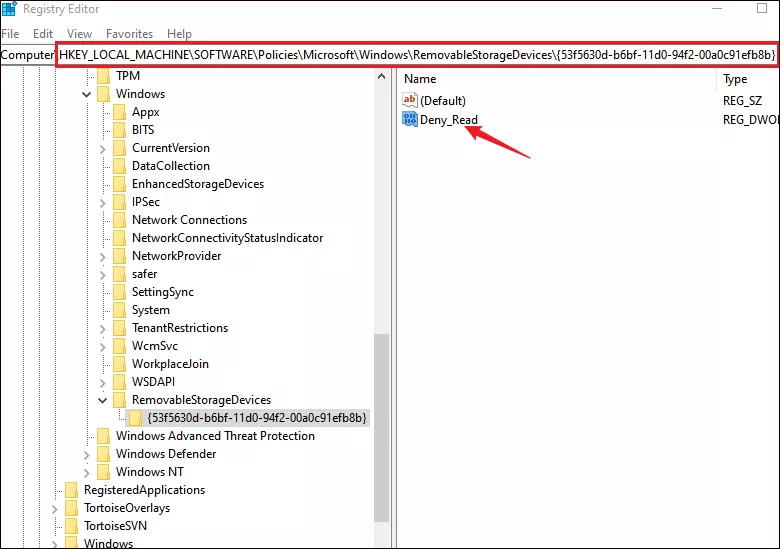Click the BITS folder icon
The height and width of the screenshot is (549, 780).
[119, 130]
